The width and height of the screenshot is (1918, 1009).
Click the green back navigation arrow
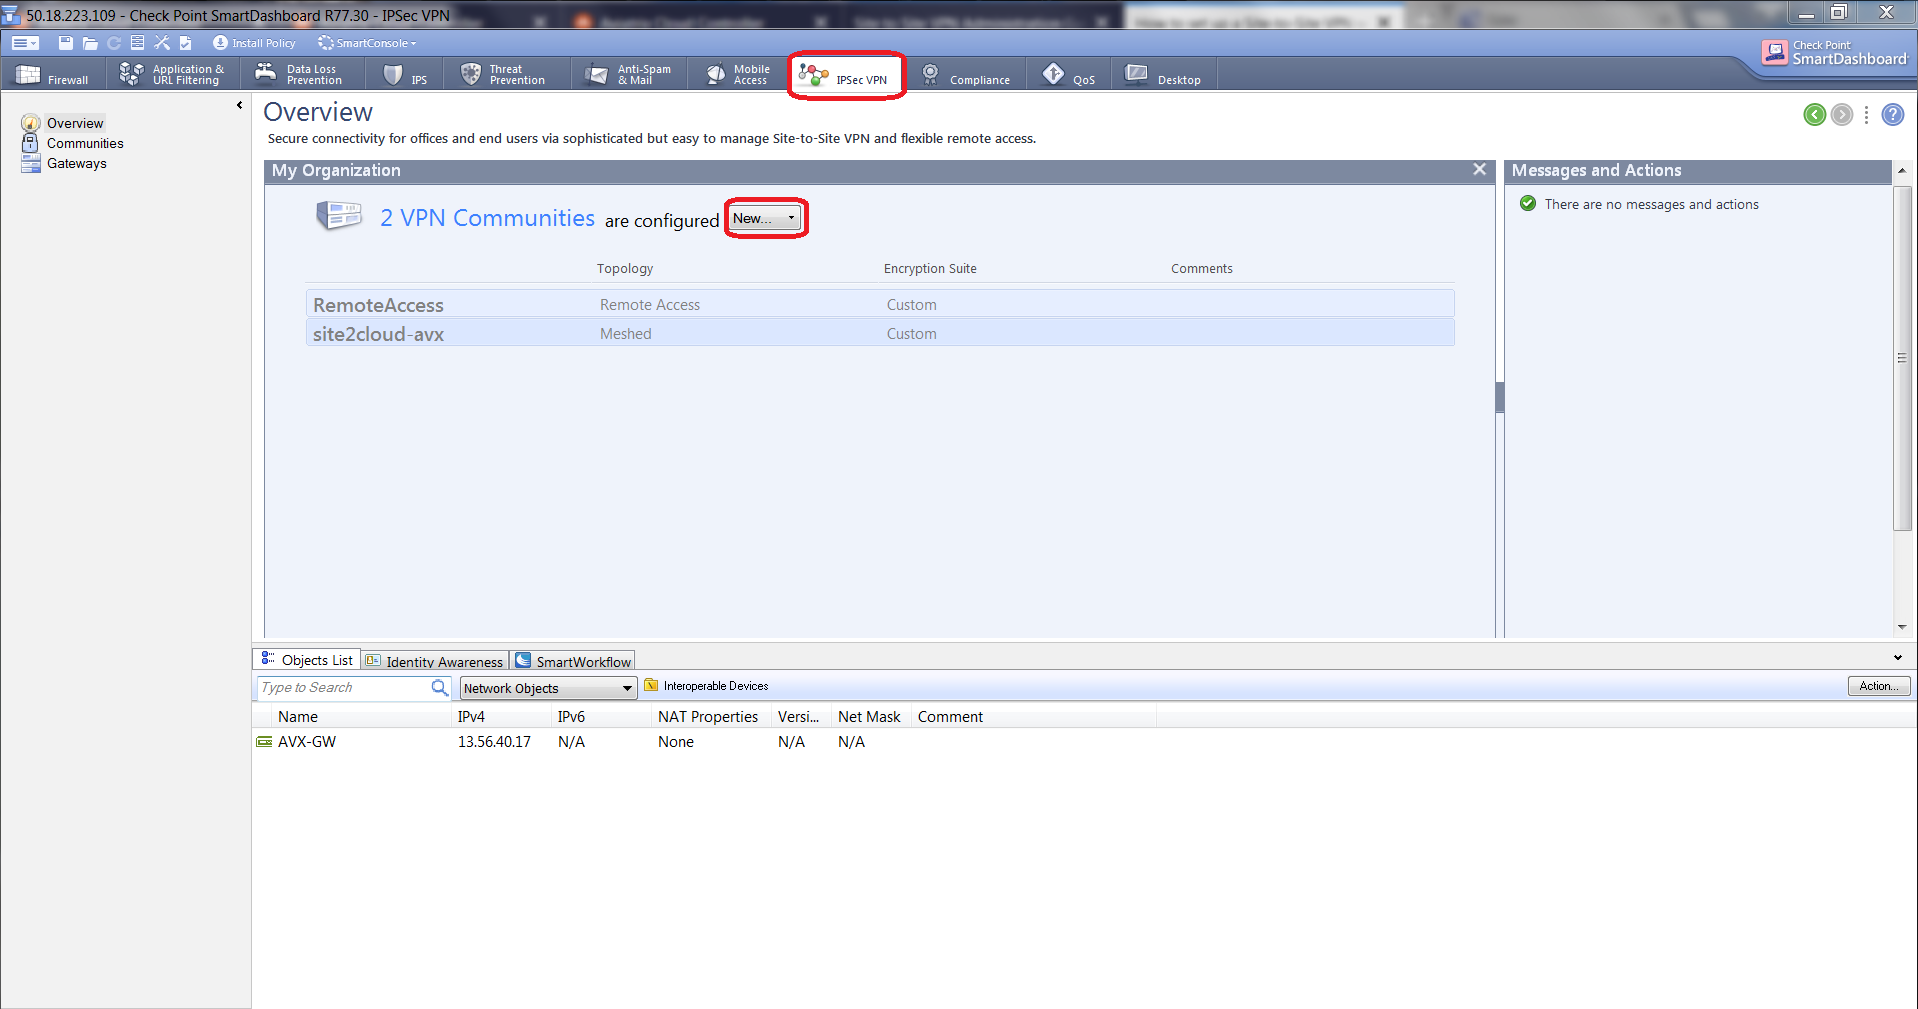[1814, 115]
